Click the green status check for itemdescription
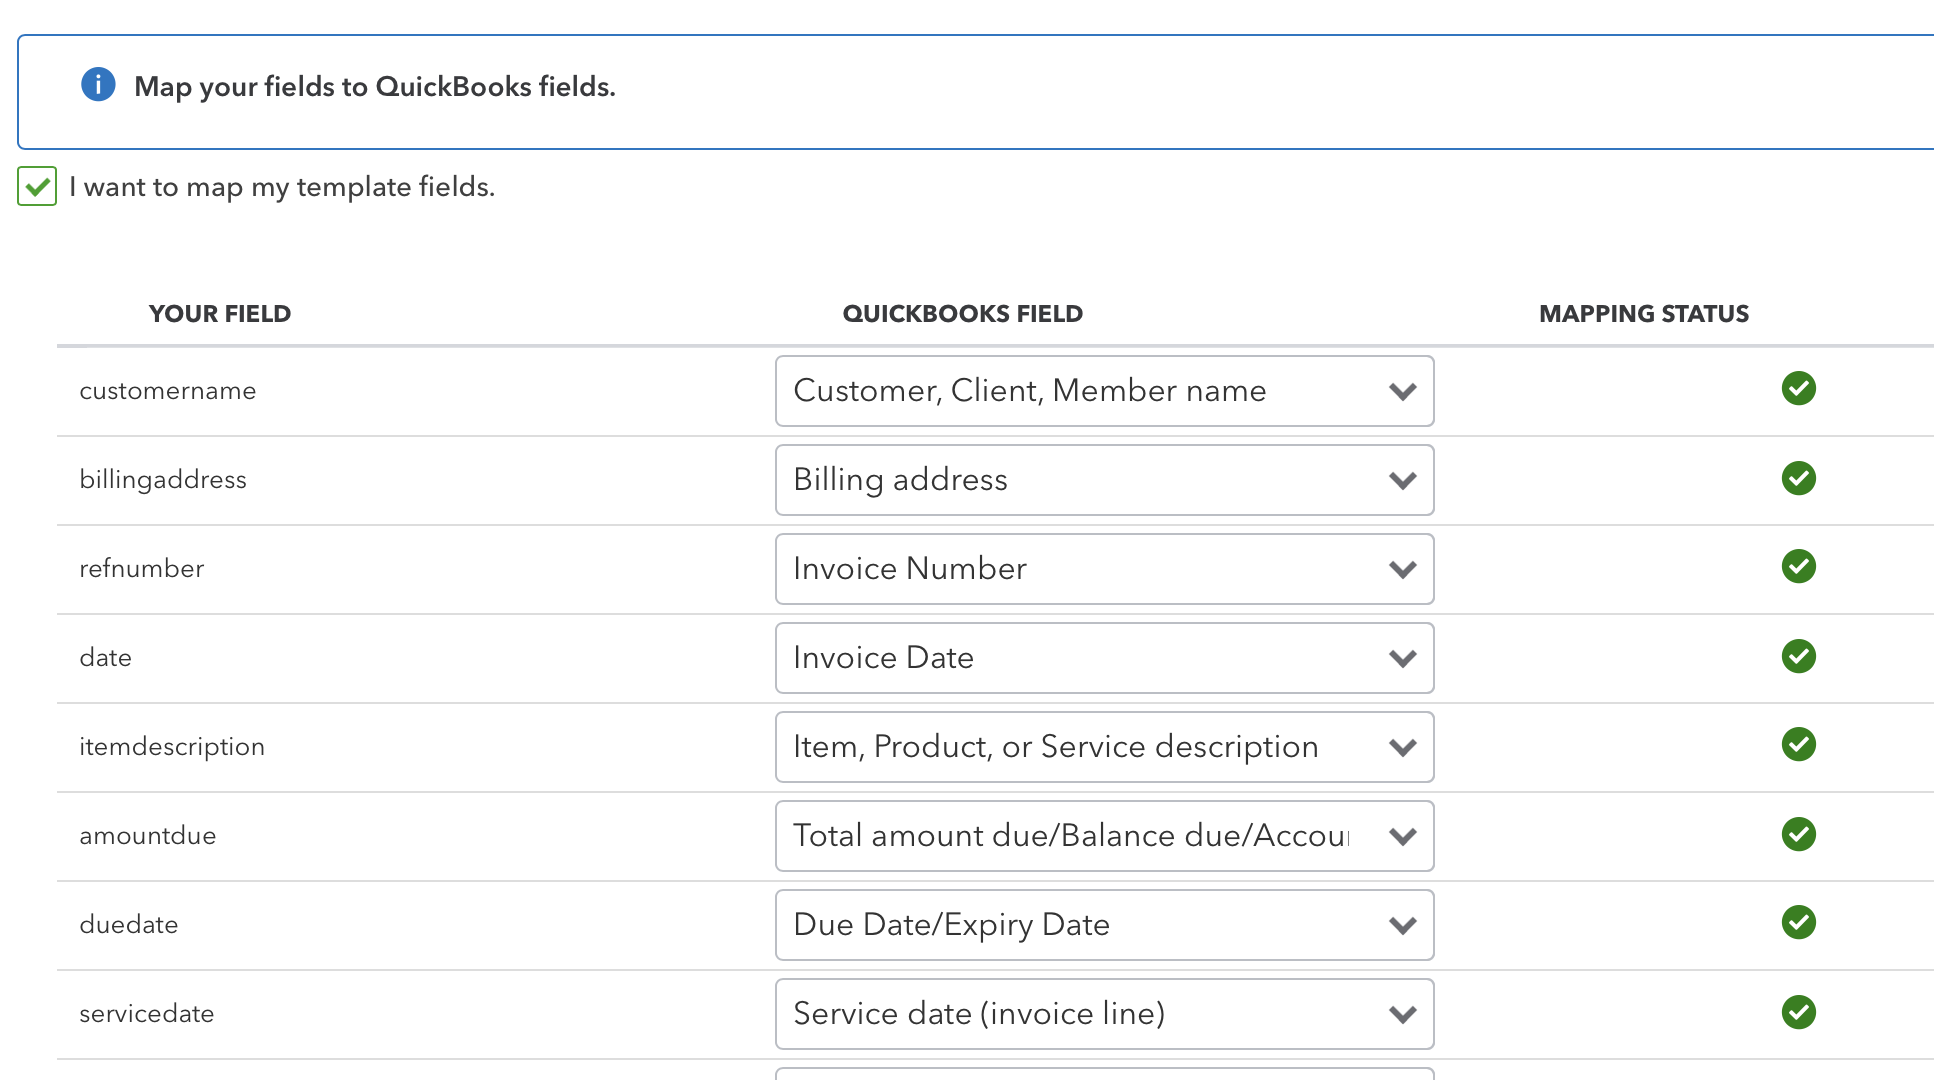The width and height of the screenshot is (1934, 1080). click(1798, 744)
